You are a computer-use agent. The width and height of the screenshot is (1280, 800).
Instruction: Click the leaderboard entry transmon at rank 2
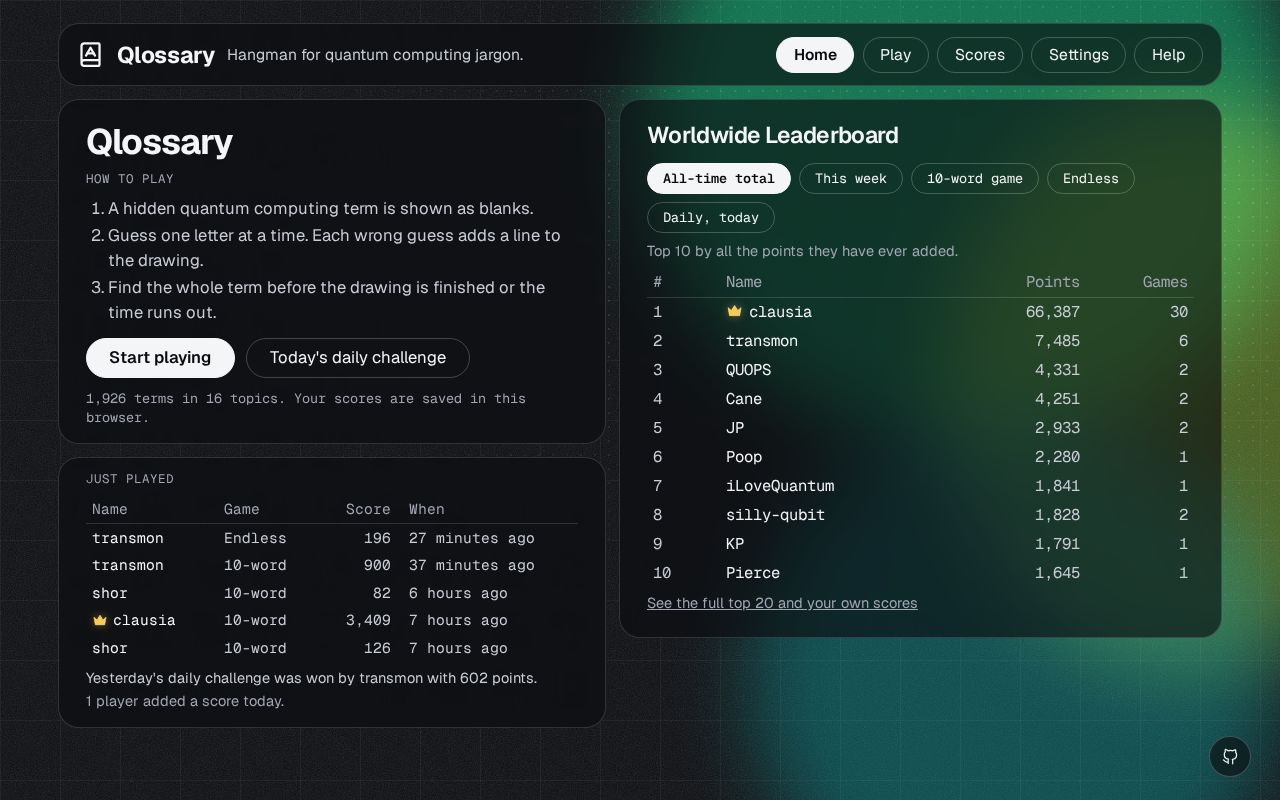point(920,341)
